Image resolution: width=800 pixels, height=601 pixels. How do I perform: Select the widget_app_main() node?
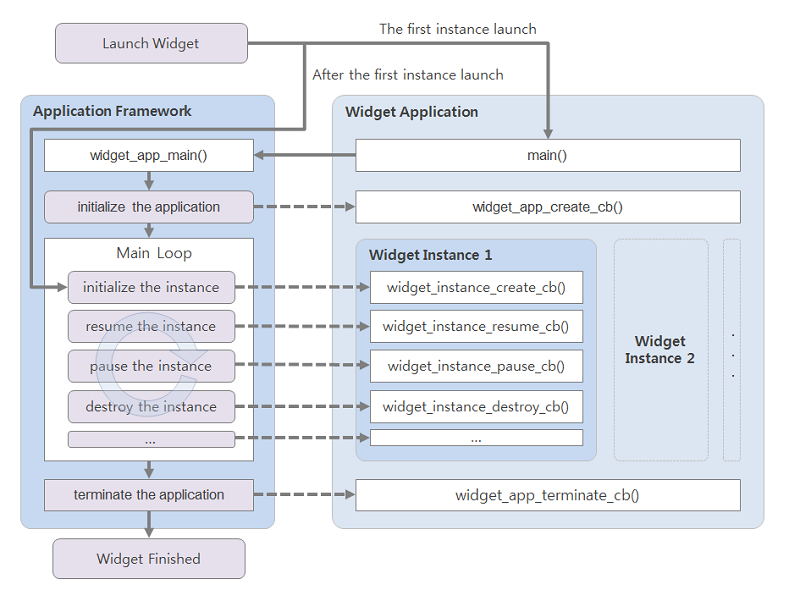[148, 155]
